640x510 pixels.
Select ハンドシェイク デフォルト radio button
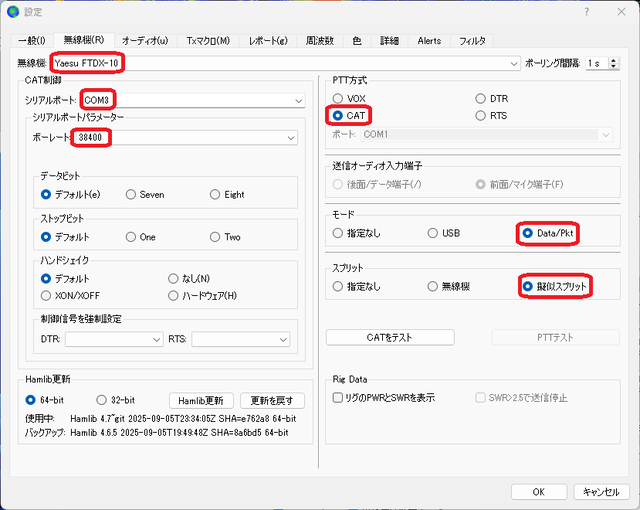click(x=65, y=279)
